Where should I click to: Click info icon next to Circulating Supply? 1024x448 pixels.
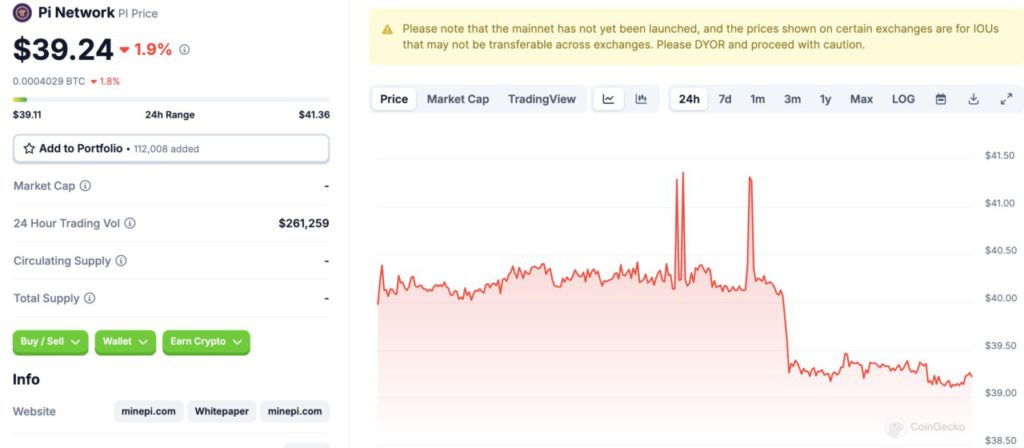[x=121, y=261]
